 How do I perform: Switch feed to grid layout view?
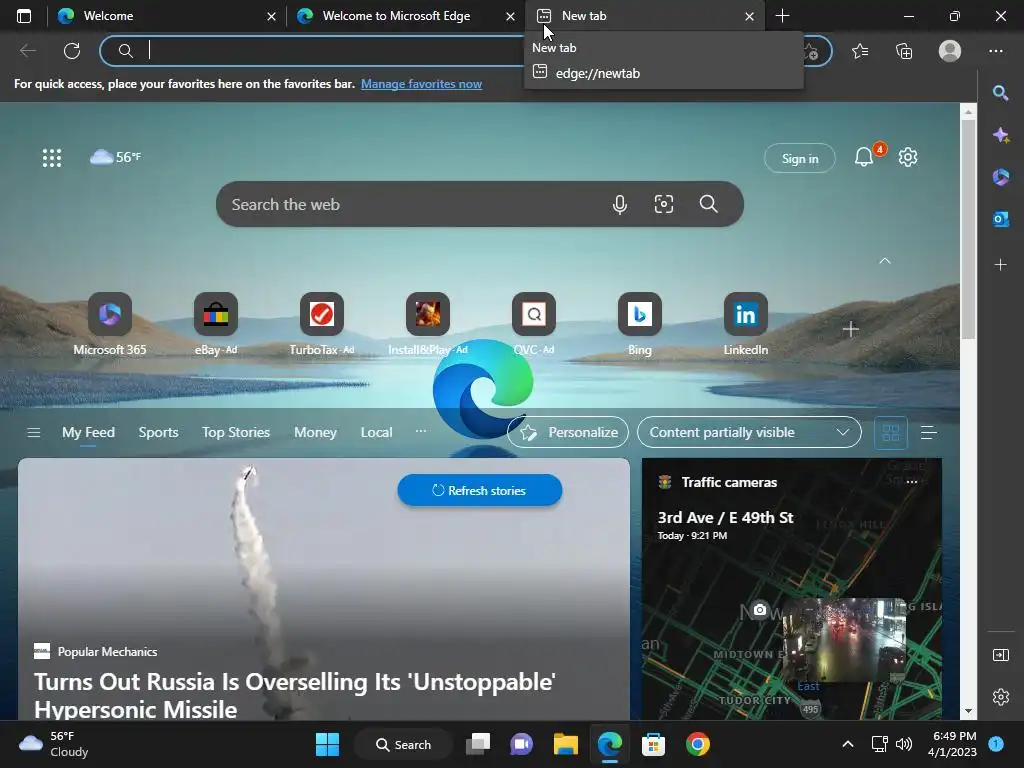(891, 432)
